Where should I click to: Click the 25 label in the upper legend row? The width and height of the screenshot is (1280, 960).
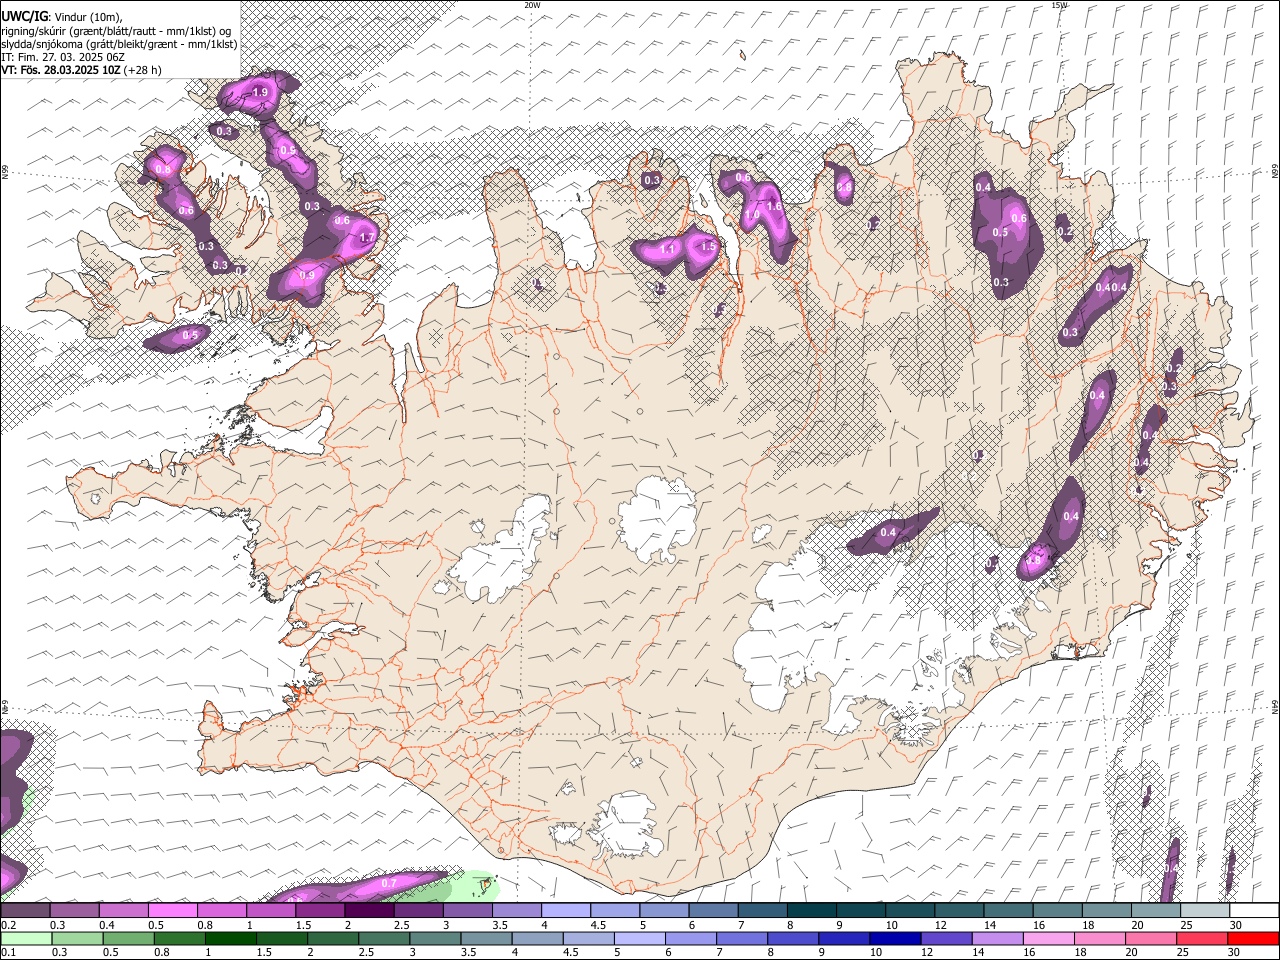click(x=1186, y=925)
